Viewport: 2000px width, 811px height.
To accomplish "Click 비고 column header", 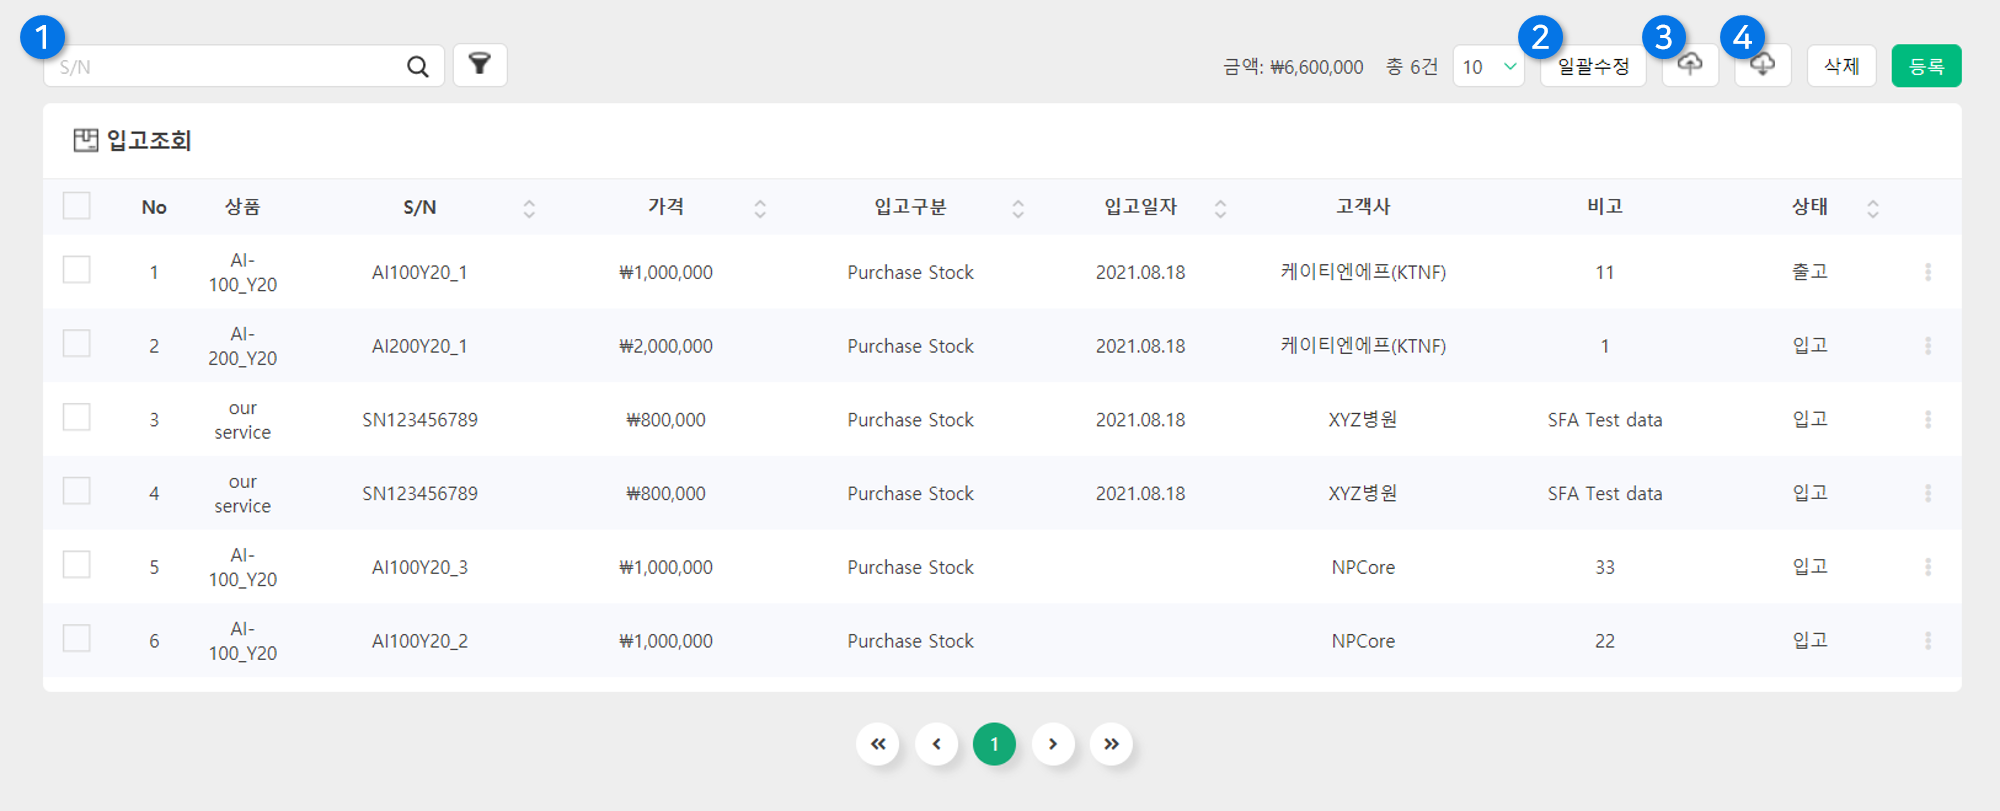I will 1605,207.
